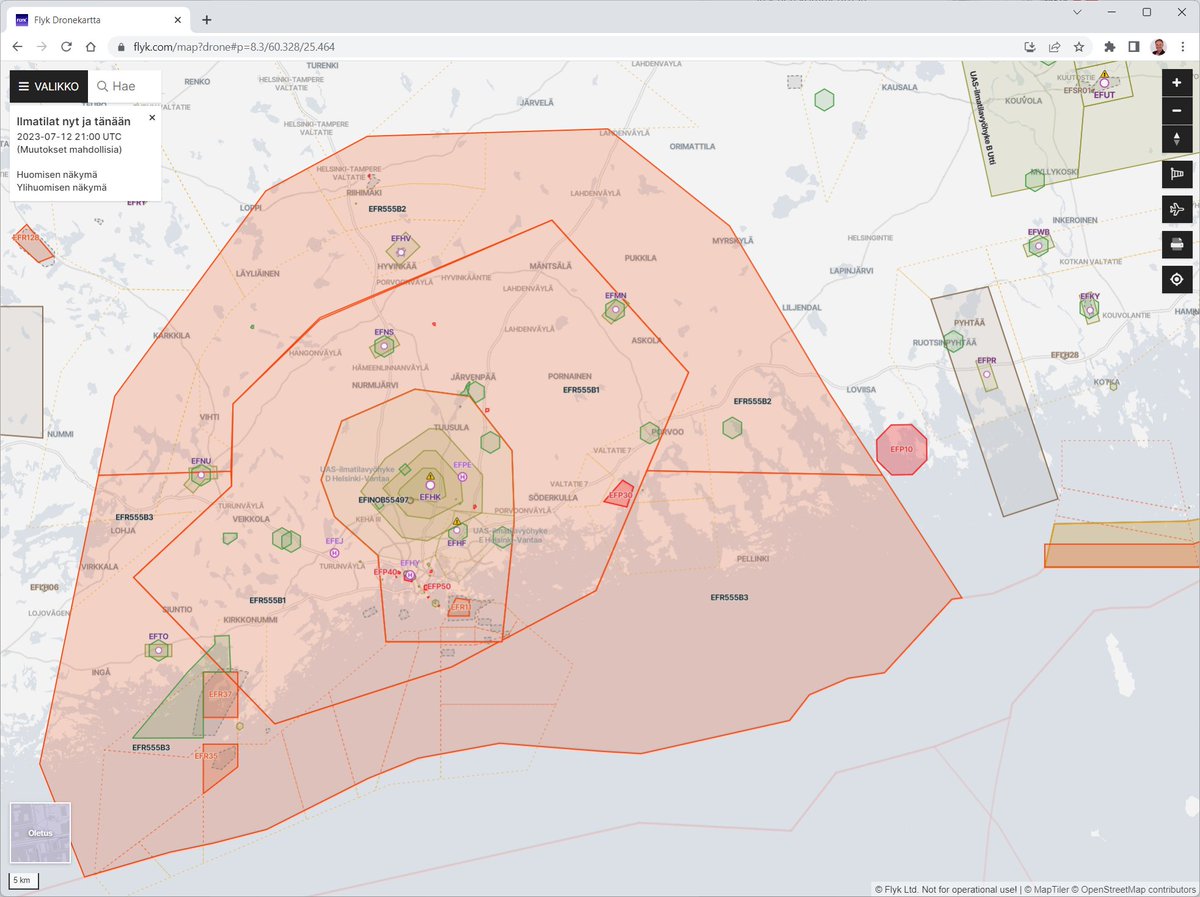The height and width of the screenshot is (897, 1200).
Task: Click the share page icon
Action: (x=1054, y=46)
